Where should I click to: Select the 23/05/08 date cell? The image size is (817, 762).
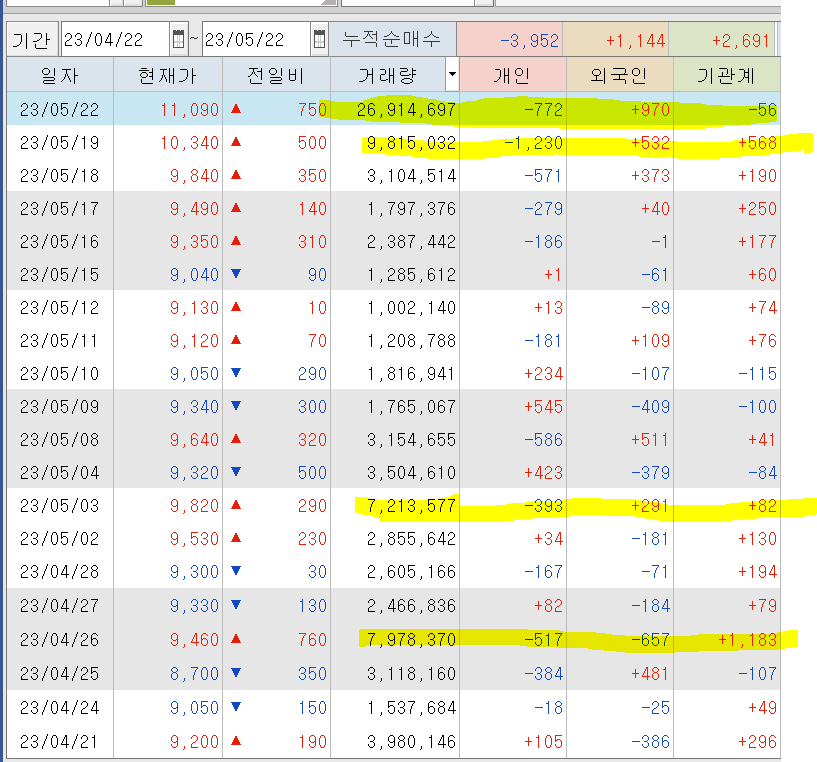point(59,440)
